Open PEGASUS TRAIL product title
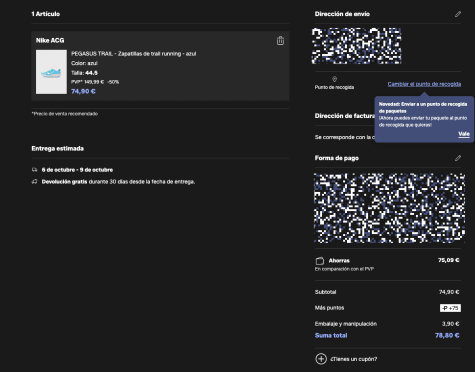475x372 pixels. pyautogui.click(x=134, y=54)
